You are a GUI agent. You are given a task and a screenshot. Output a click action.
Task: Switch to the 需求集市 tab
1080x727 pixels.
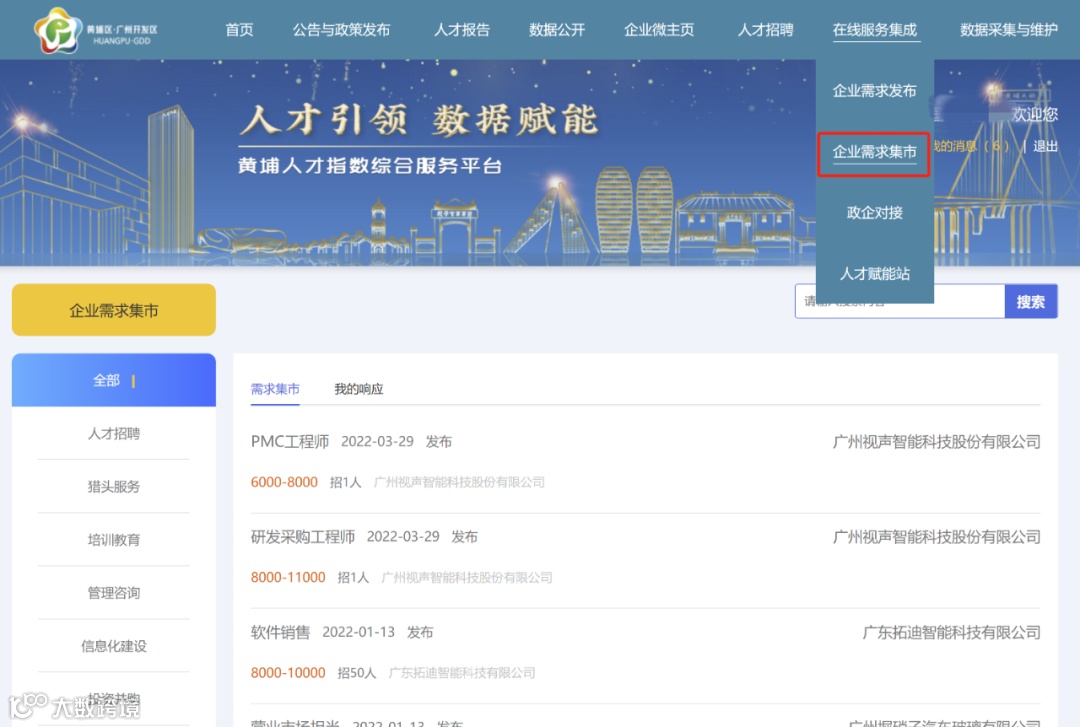pos(275,389)
